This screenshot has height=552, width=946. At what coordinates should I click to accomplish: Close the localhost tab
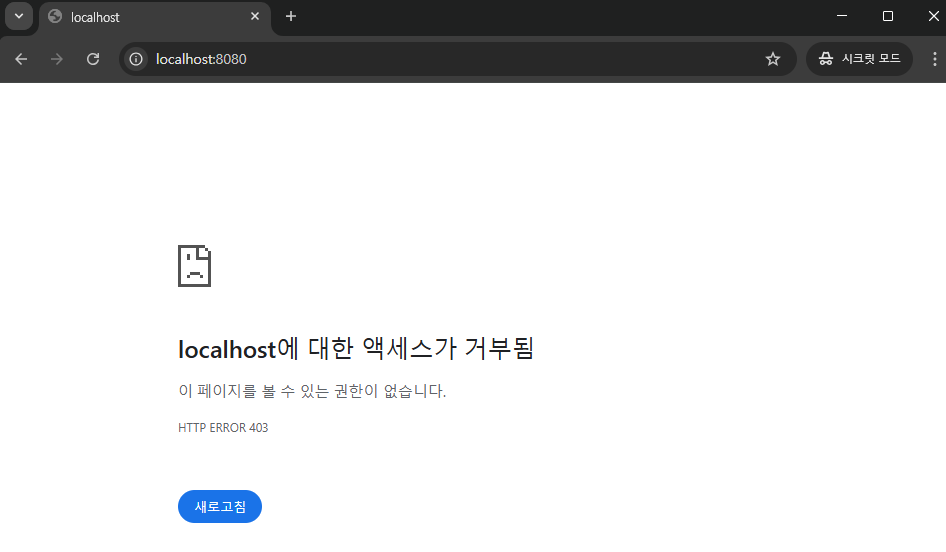coord(255,17)
